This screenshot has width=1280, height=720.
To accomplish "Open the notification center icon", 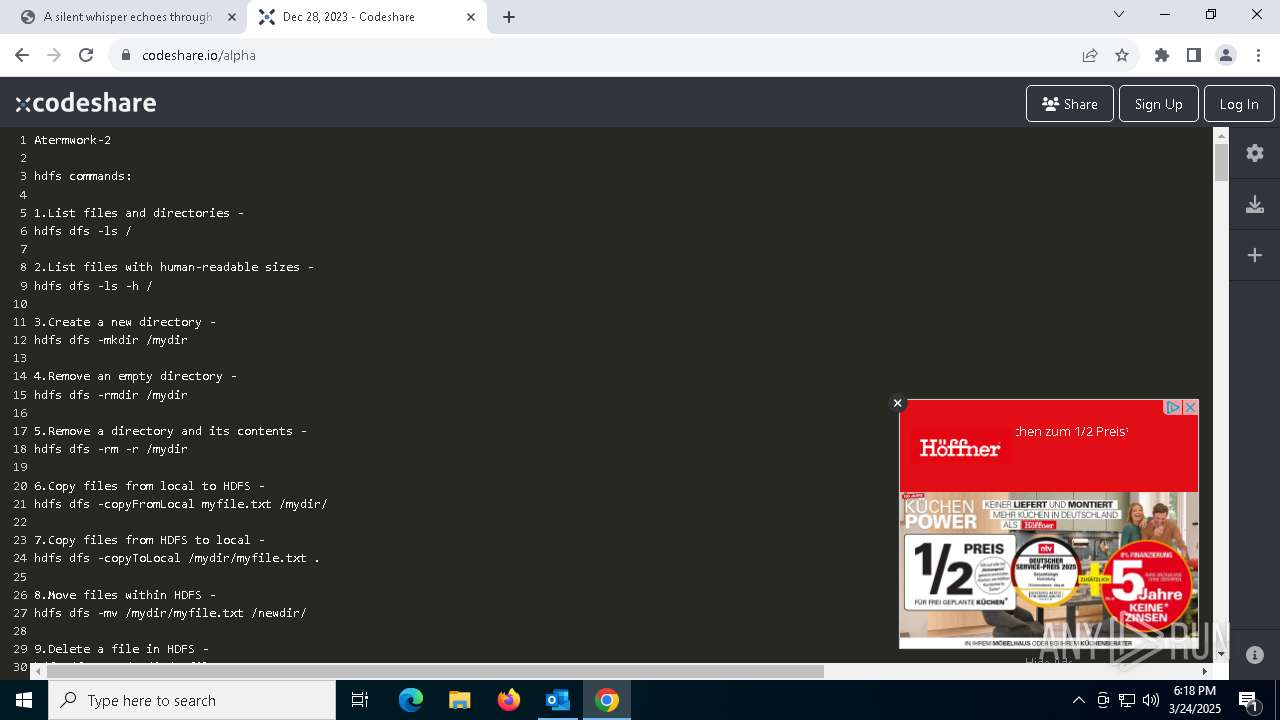I will (1248, 700).
